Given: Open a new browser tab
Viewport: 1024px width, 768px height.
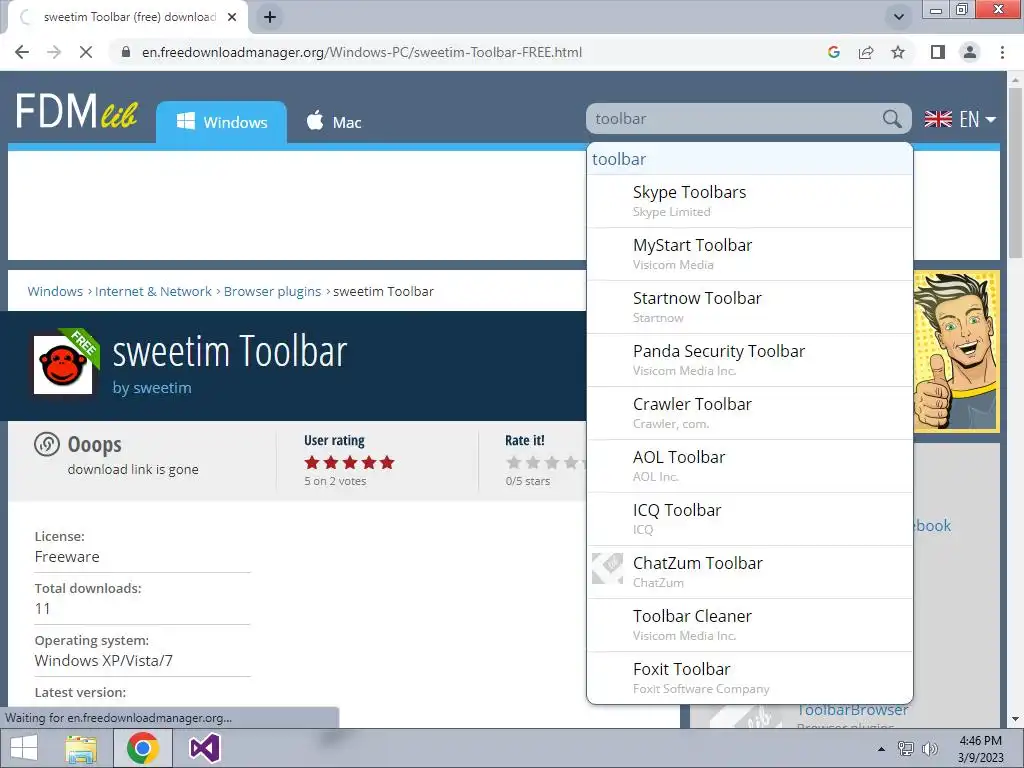Looking at the screenshot, I should (270, 17).
